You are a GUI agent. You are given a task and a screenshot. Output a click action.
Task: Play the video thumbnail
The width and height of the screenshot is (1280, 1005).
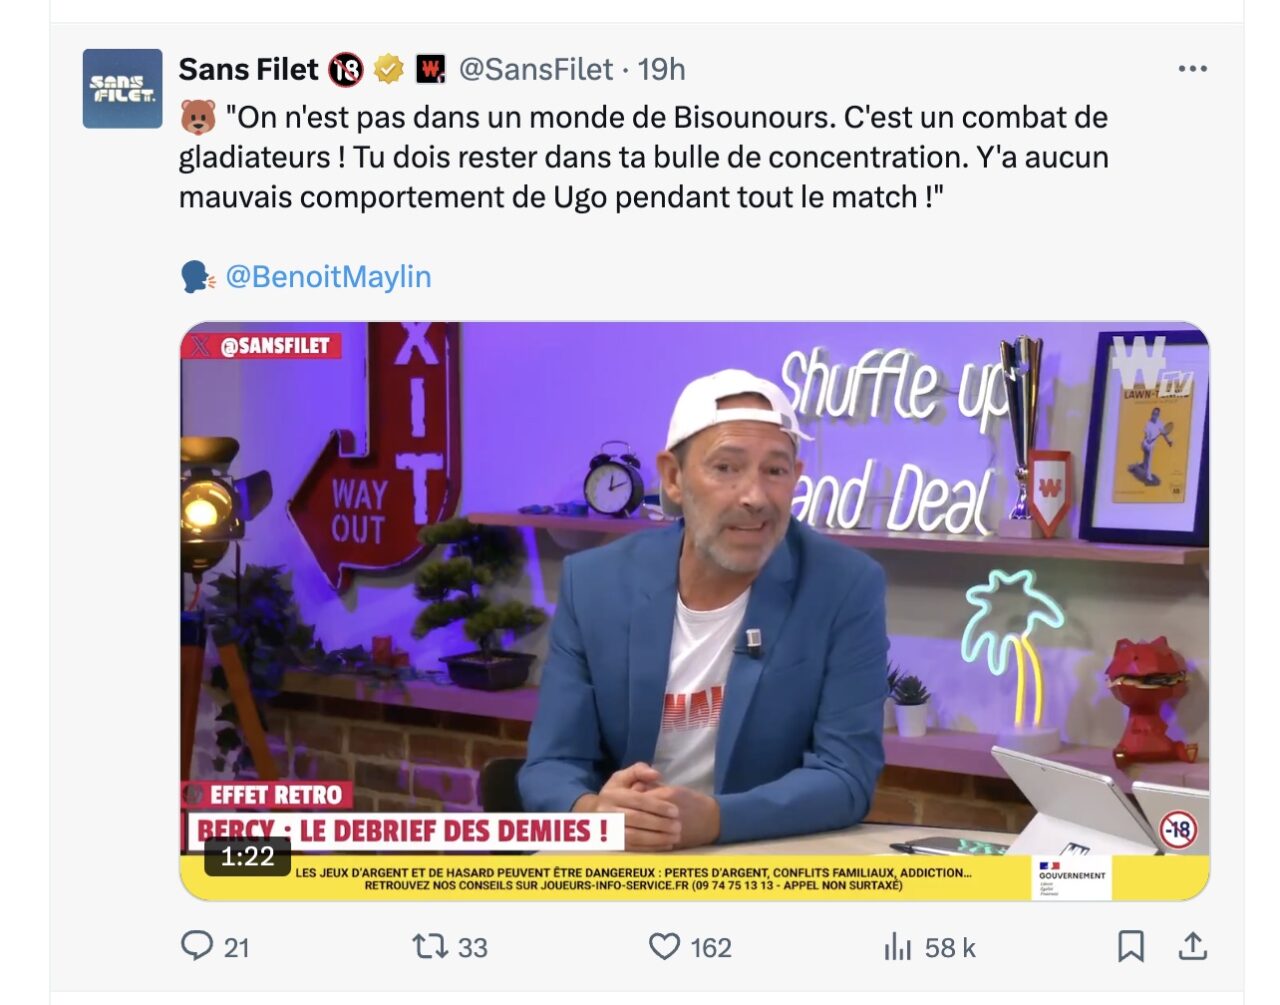694,611
